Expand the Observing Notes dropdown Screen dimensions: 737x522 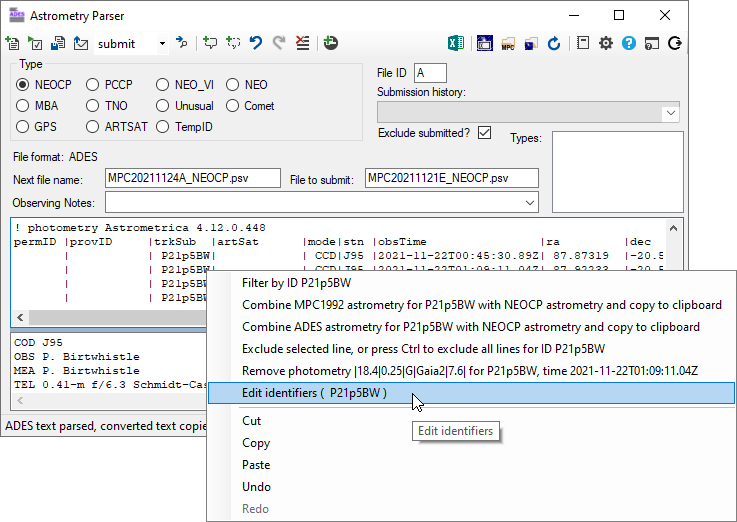click(x=530, y=203)
